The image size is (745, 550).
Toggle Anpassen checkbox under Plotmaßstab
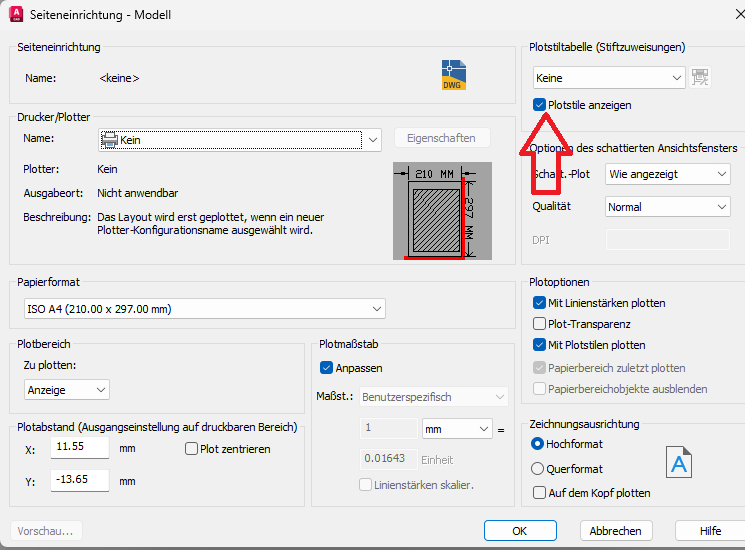coord(326,368)
